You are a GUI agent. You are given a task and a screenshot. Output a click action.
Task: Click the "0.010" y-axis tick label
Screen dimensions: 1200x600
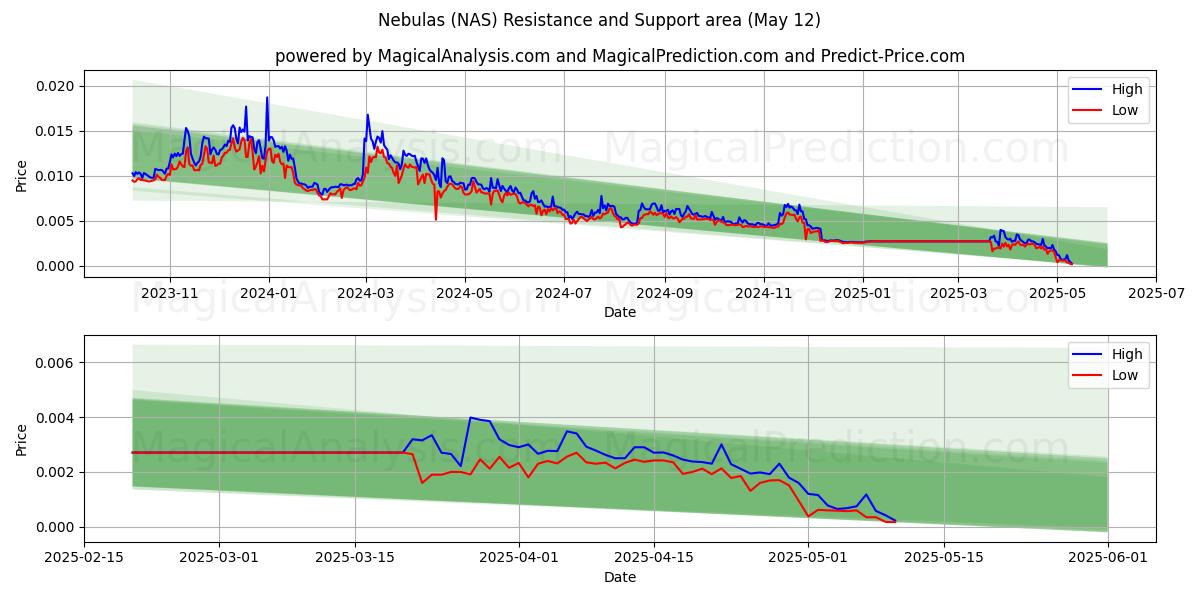(56, 176)
